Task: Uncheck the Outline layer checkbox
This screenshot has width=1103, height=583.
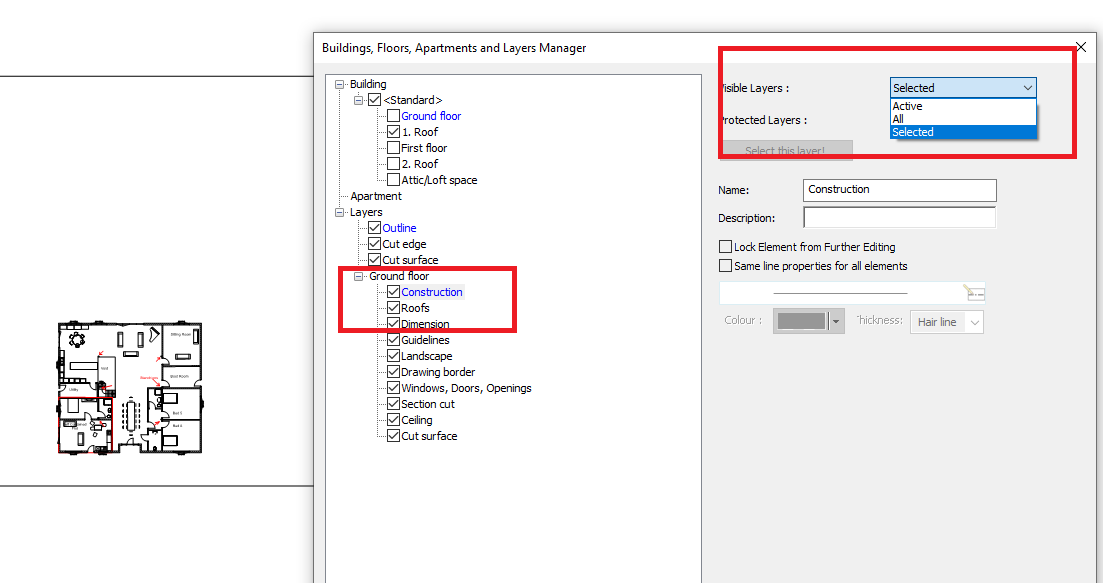Action: point(375,228)
